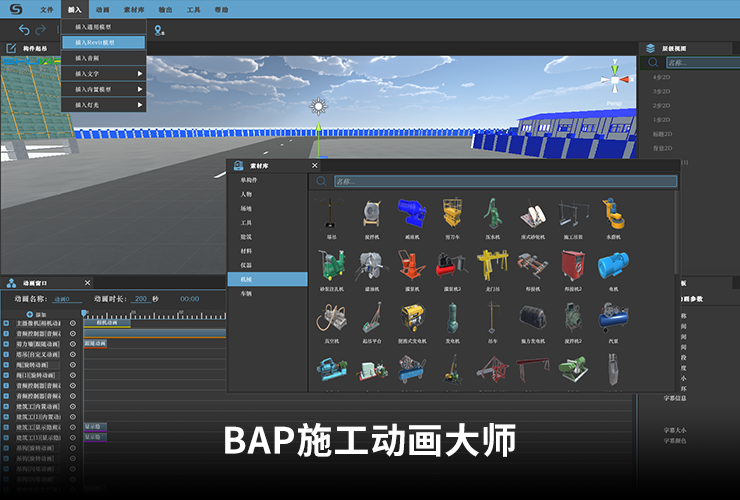Toggle visibility eye for 塔吊 track

click(x=73, y=355)
